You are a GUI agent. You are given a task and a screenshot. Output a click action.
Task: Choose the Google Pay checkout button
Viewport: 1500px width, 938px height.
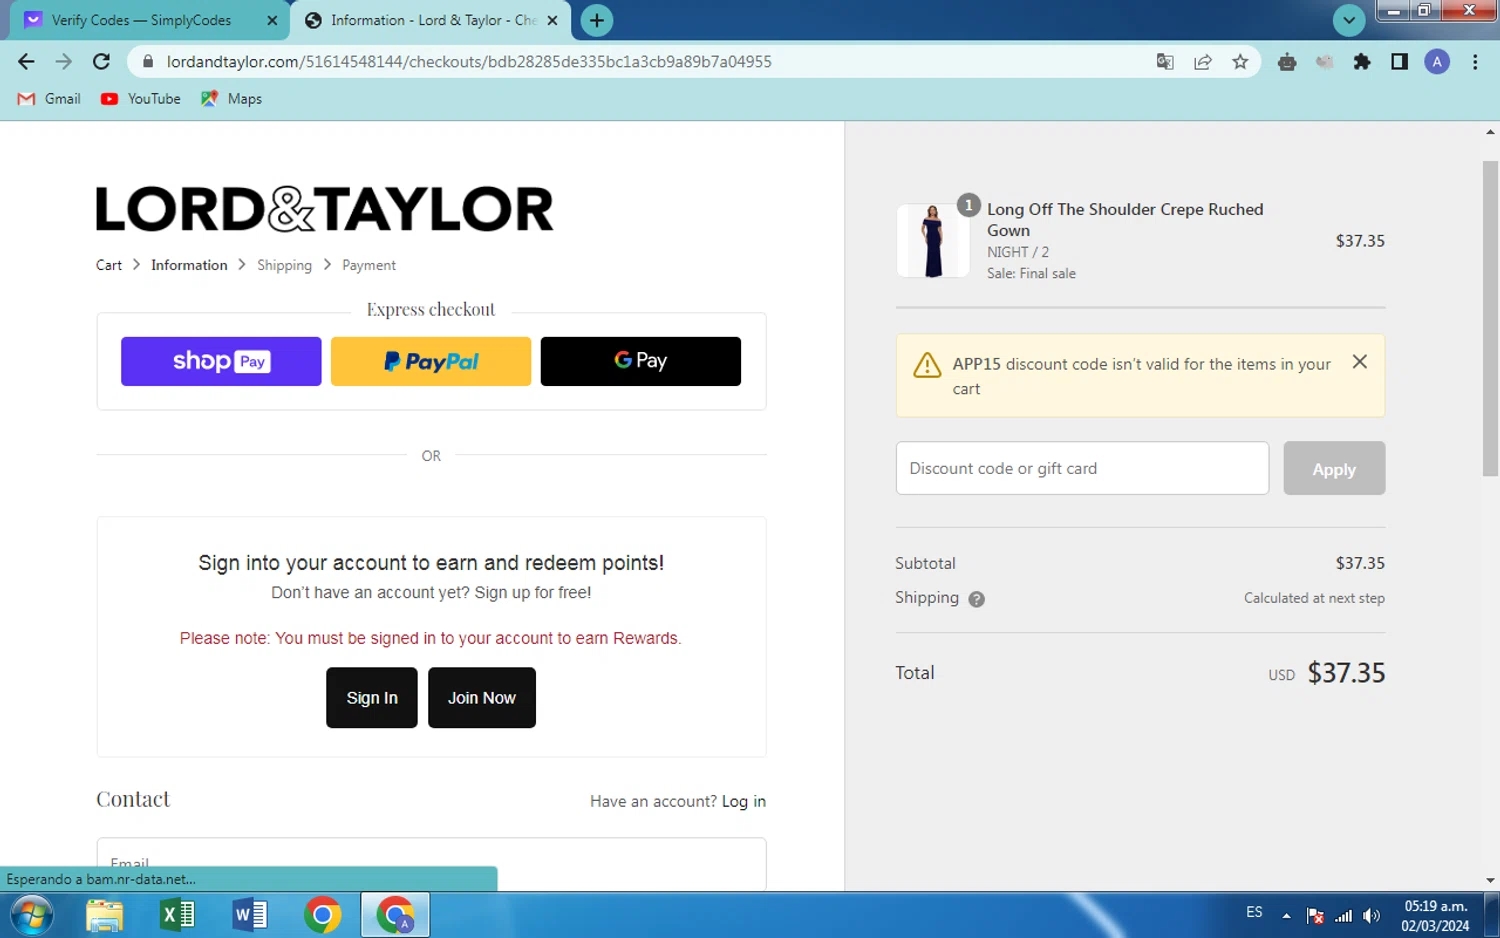point(640,361)
